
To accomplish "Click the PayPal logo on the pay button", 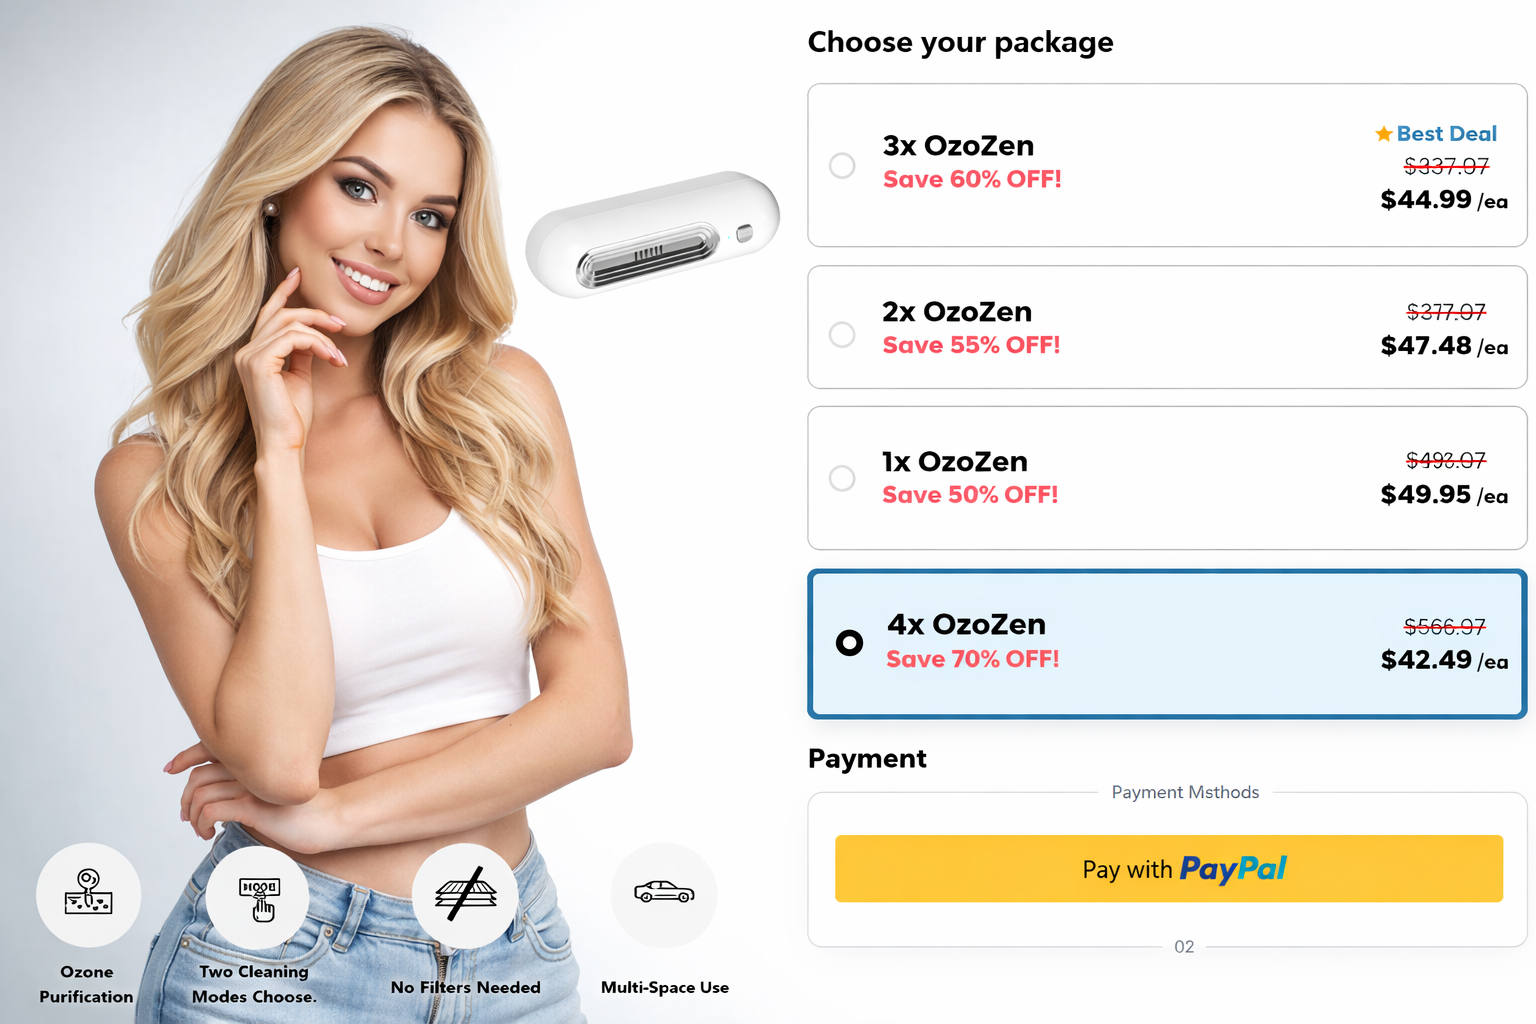I will tap(1234, 869).
